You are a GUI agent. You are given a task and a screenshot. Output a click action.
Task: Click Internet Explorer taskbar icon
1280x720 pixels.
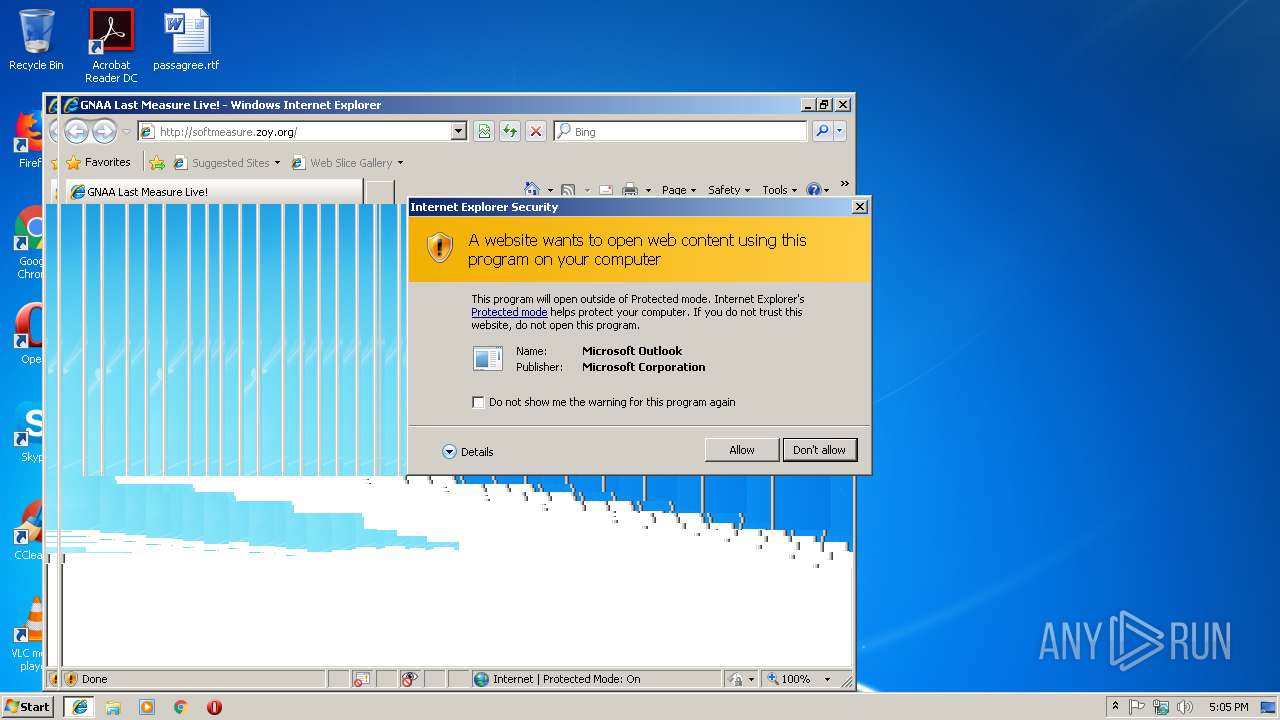(x=79, y=707)
